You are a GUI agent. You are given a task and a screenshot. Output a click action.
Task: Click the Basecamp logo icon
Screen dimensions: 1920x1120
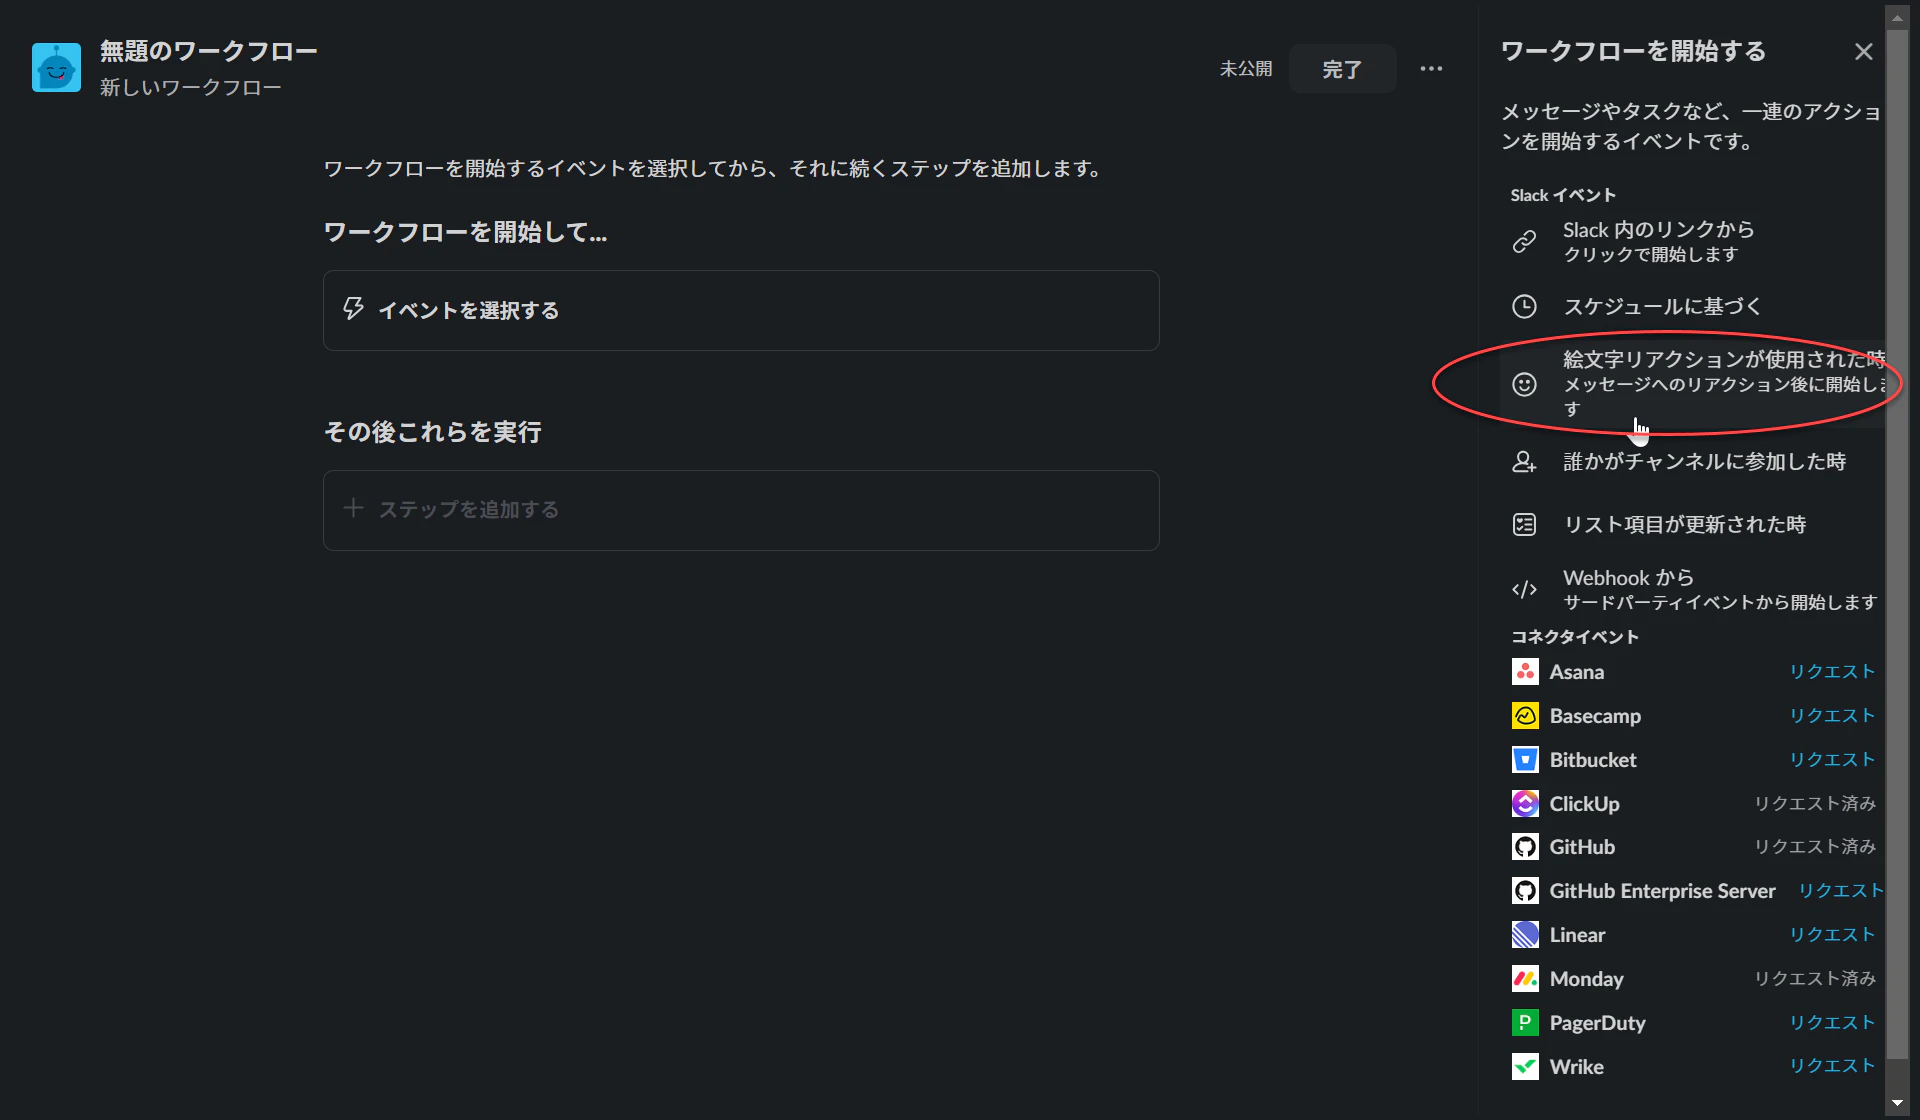pos(1525,716)
